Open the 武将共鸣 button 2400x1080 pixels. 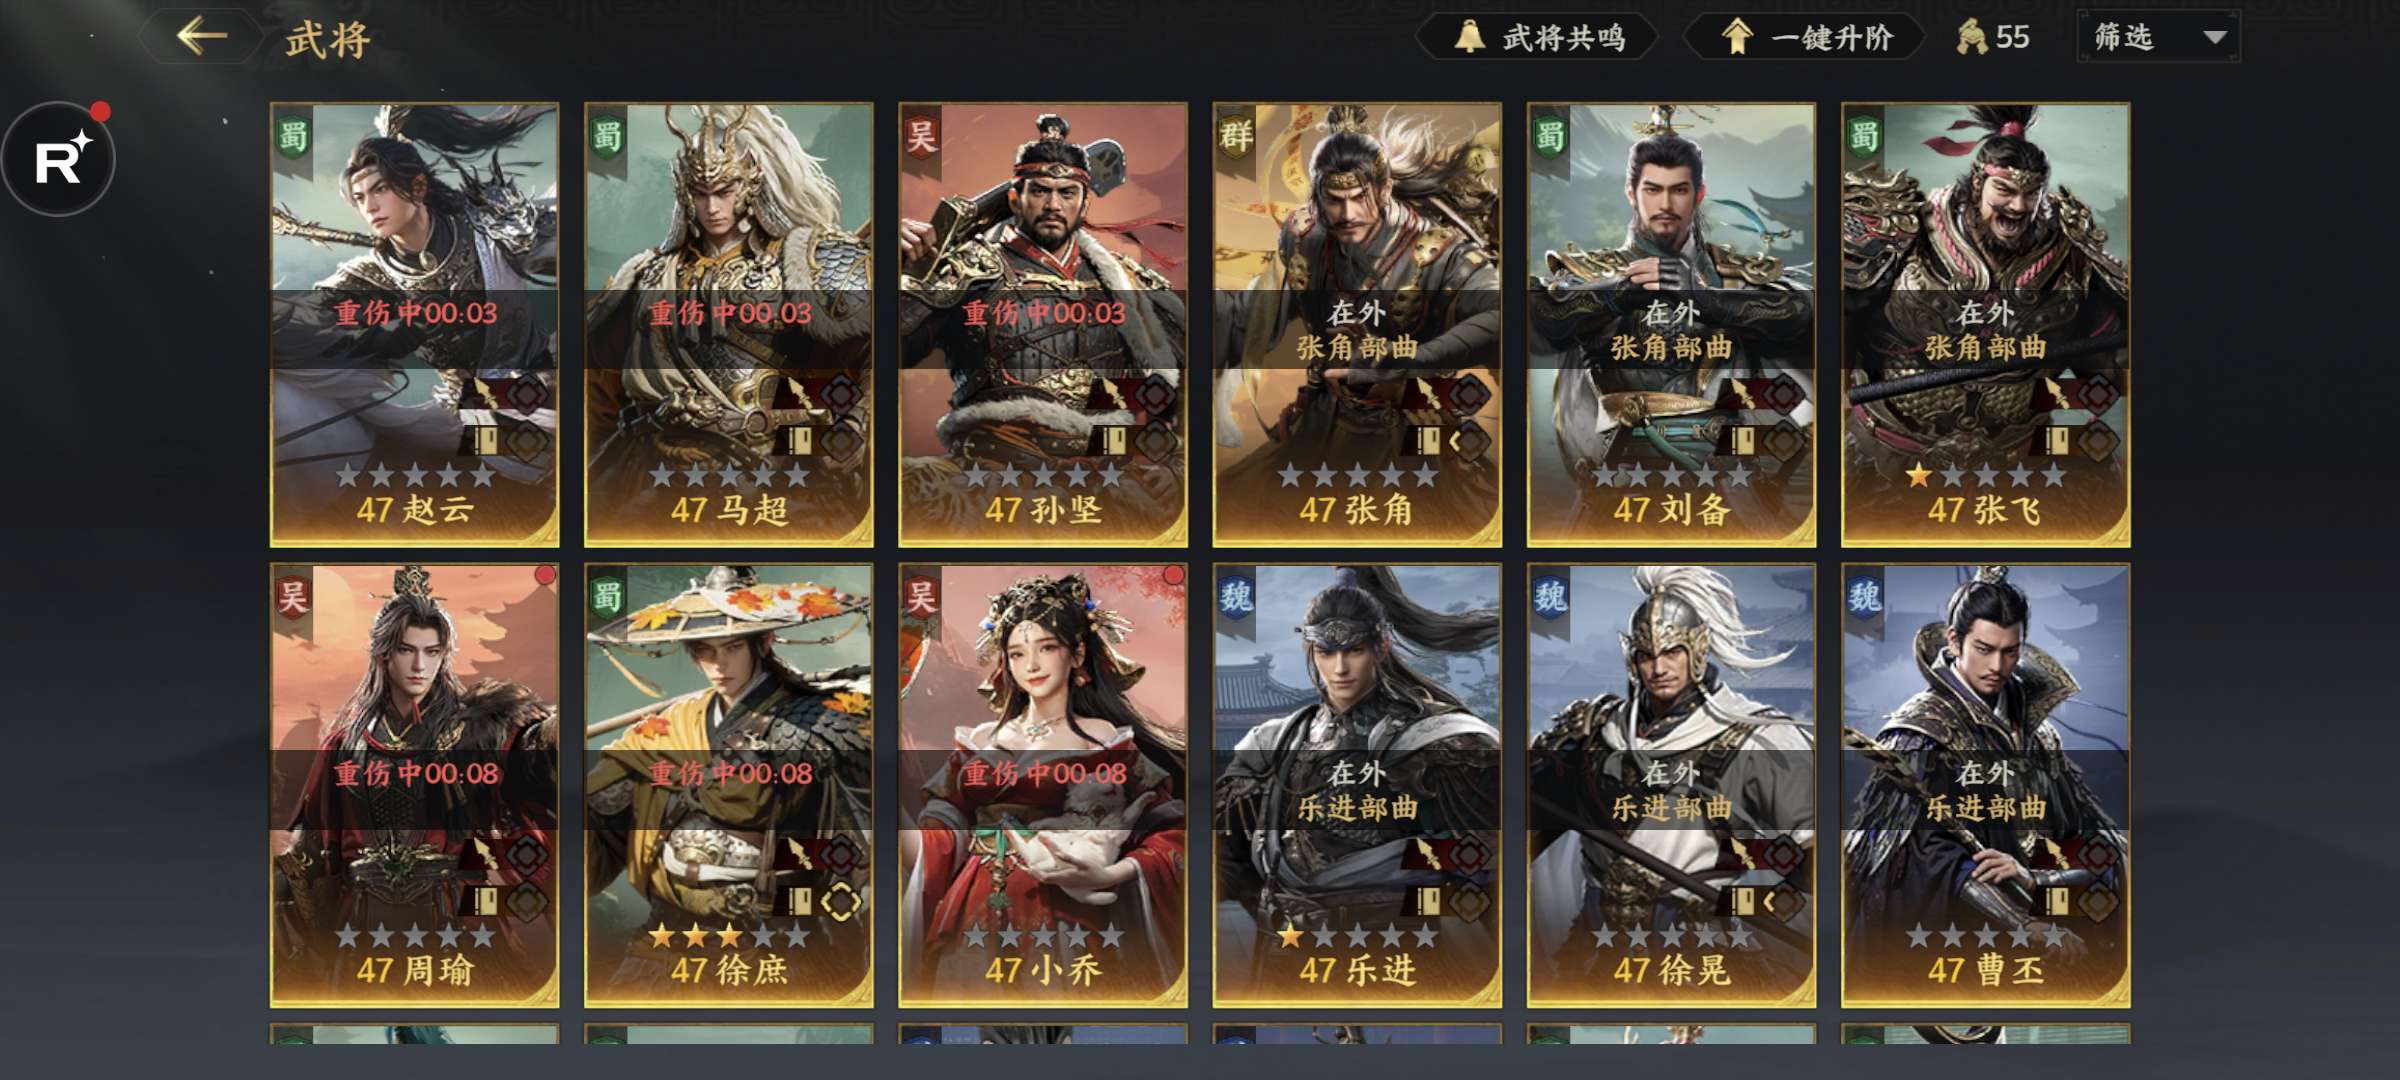pyautogui.click(x=1537, y=37)
